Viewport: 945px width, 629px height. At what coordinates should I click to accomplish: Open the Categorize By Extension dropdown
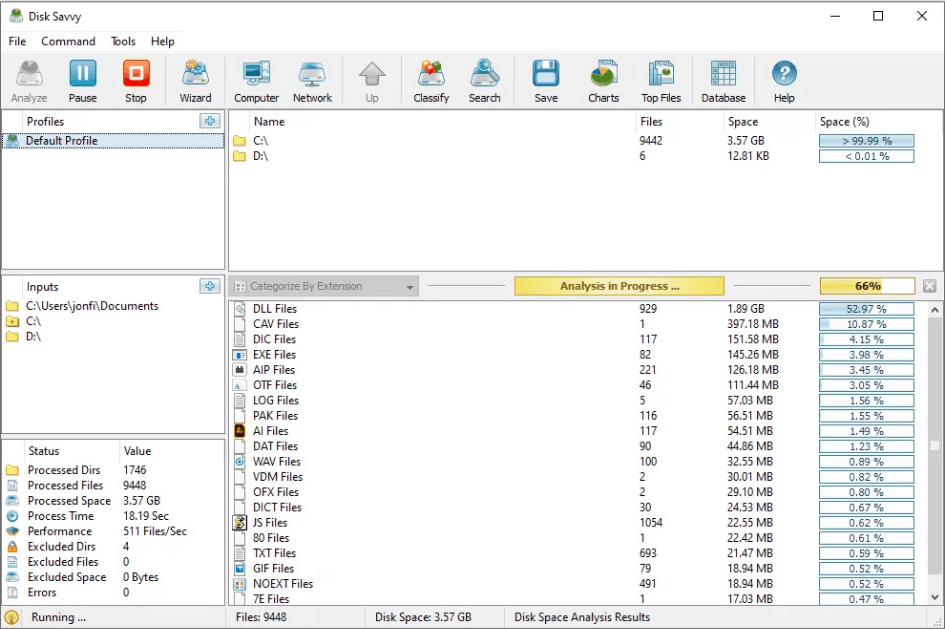pyautogui.click(x=325, y=286)
